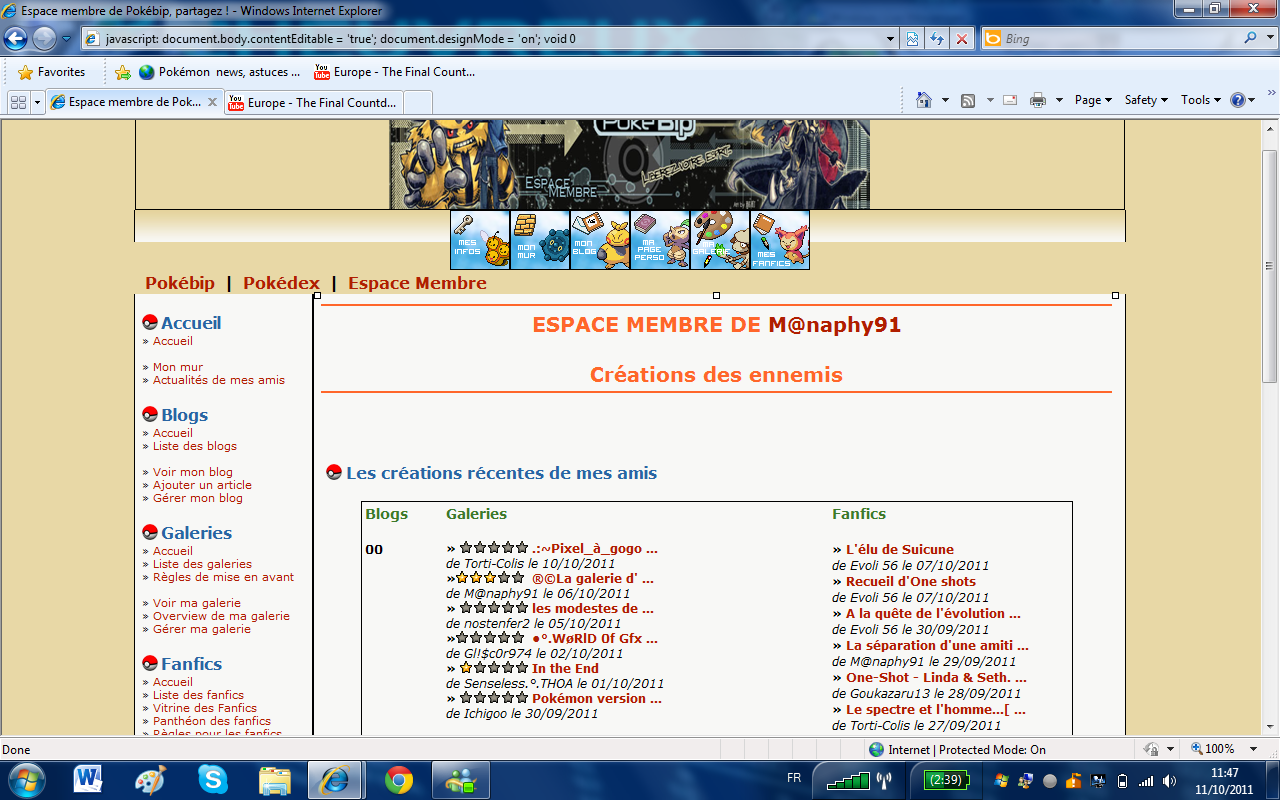Open Ajouter un article link
This screenshot has height=800, width=1280.
point(202,485)
